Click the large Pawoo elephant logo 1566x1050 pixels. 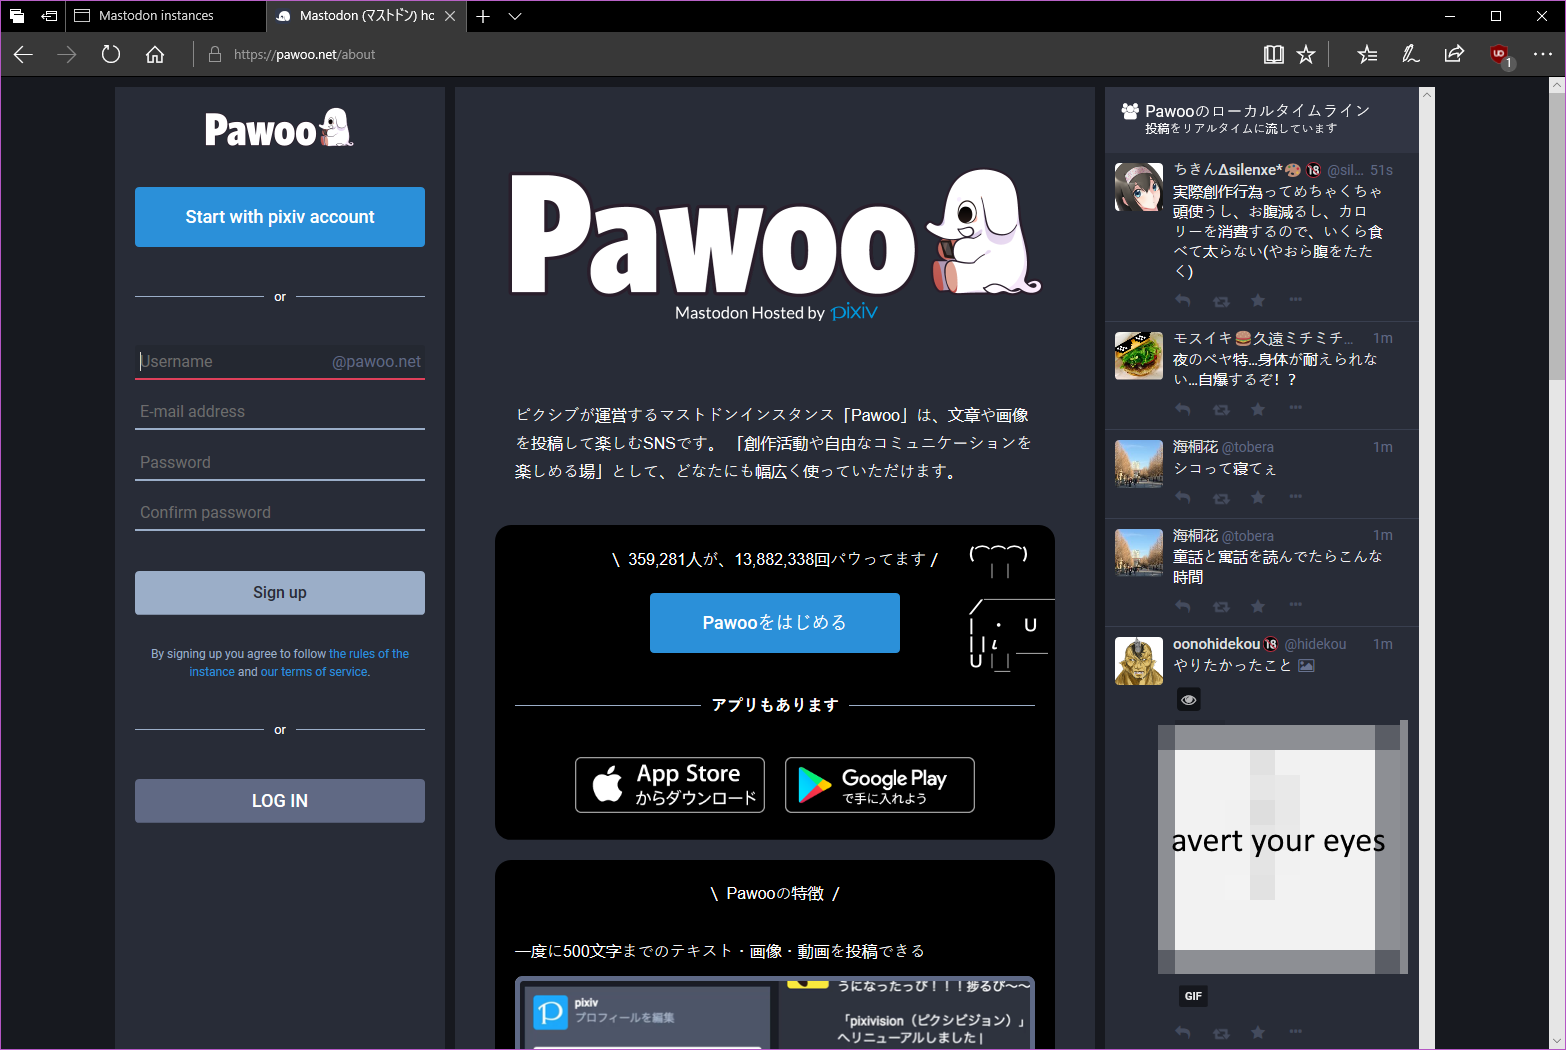tap(775, 235)
